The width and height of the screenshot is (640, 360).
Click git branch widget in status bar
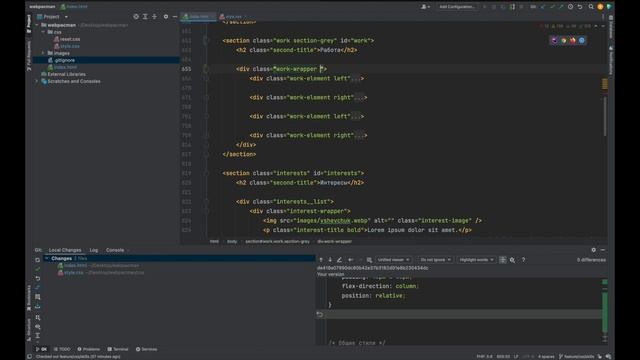(576, 356)
